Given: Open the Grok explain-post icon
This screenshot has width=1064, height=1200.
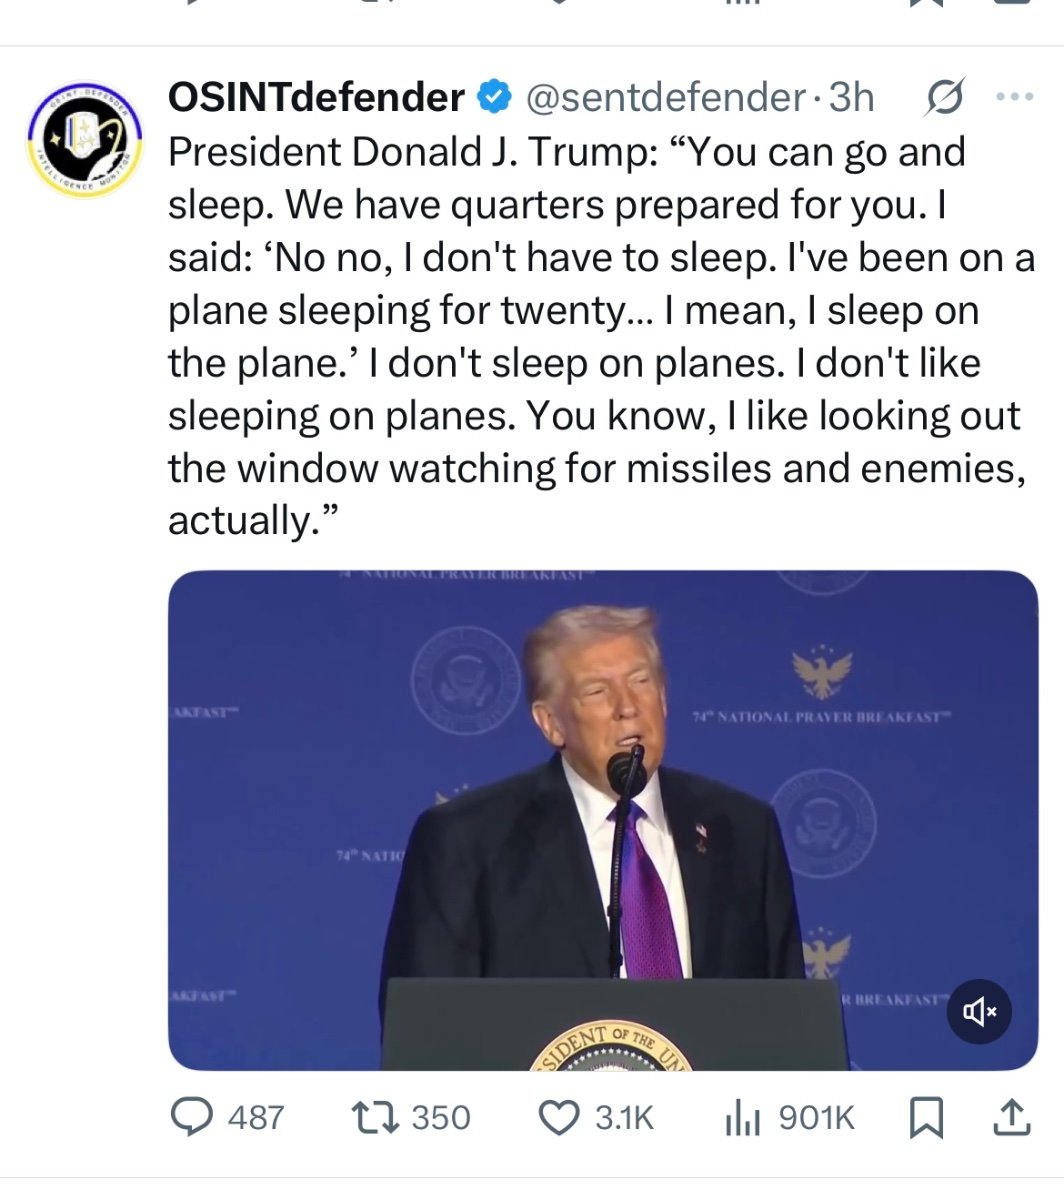Looking at the screenshot, I should [x=944, y=98].
